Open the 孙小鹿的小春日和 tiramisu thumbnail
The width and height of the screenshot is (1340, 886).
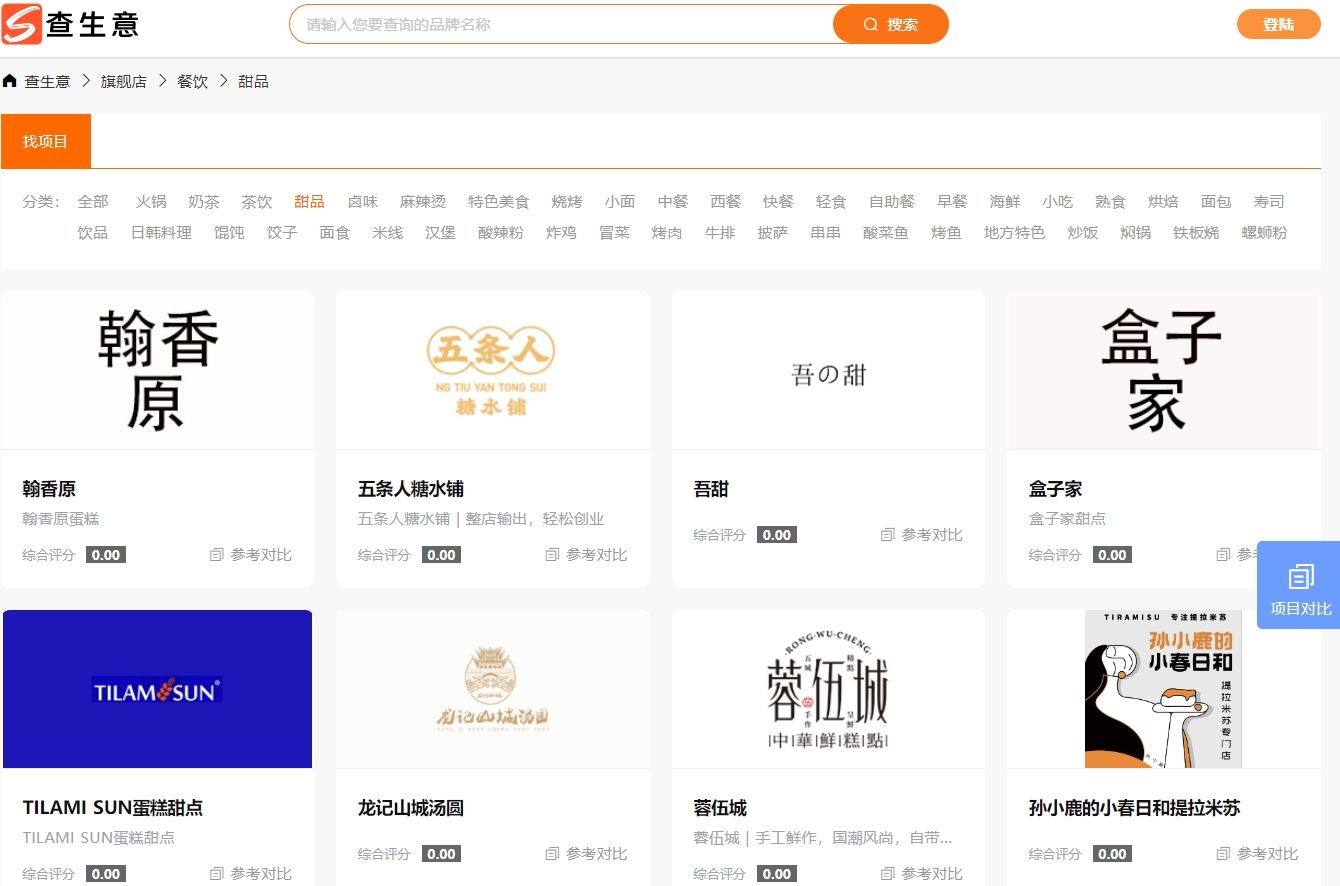pyautogui.click(x=1164, y=689)
